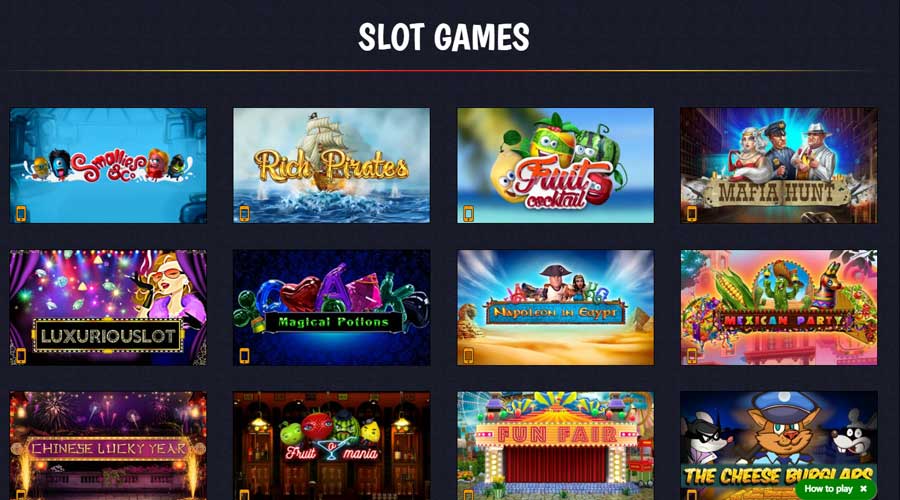Screen dimensions: 900x500
Task: Open the Chinese Lucky Year game
Action: click(x=108, y=446)
